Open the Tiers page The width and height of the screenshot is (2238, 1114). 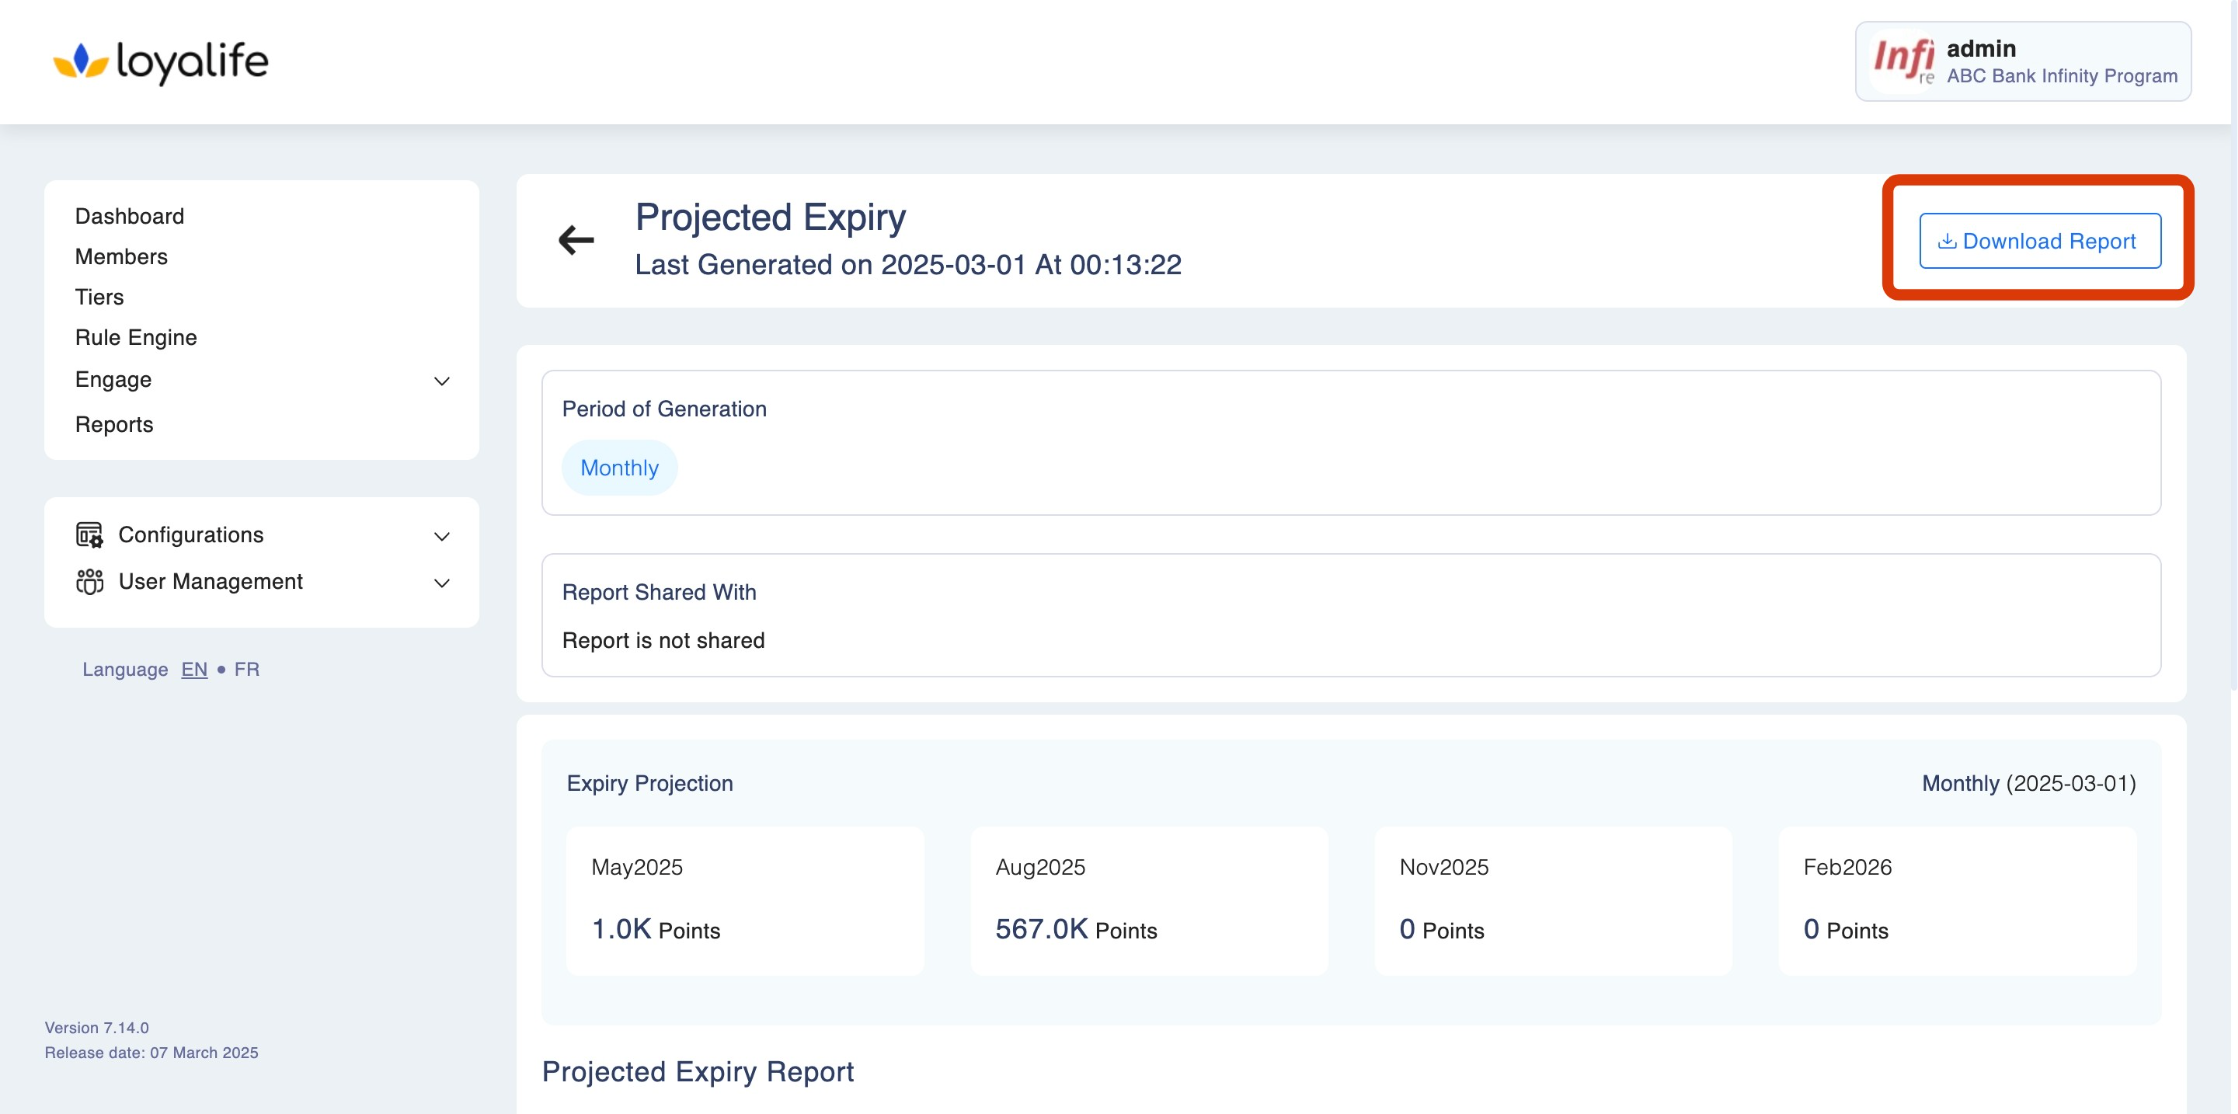click(99, 297)
